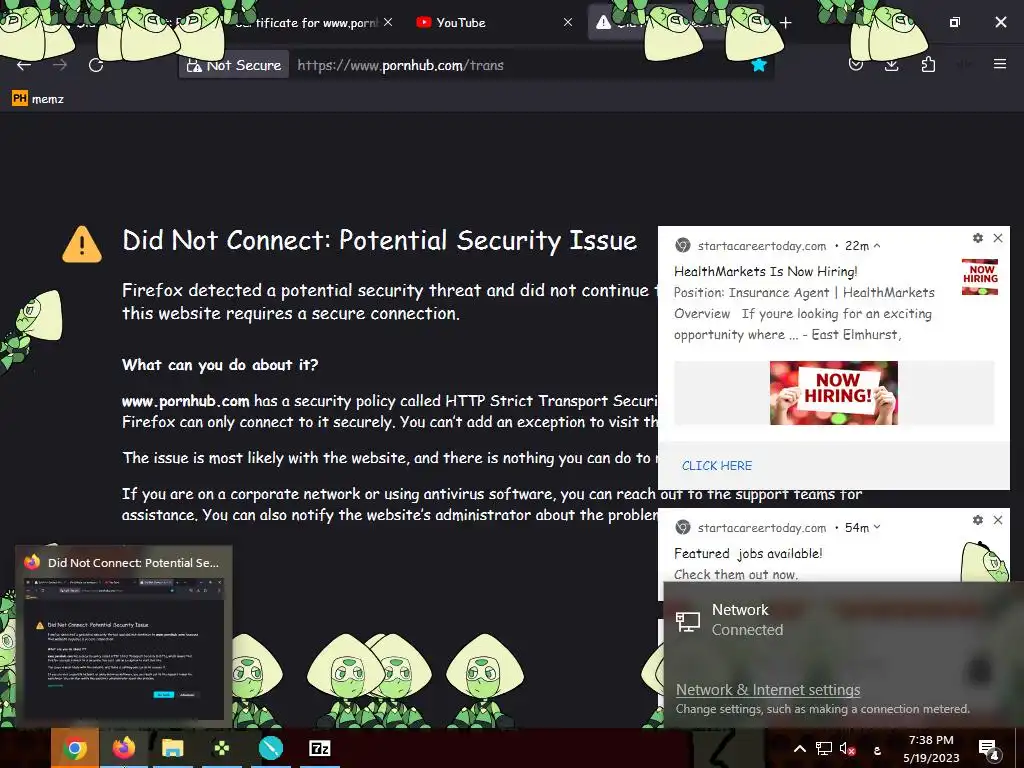Open the Action Center notifications icon
The image size is (1024, 768).
[989, 749]
